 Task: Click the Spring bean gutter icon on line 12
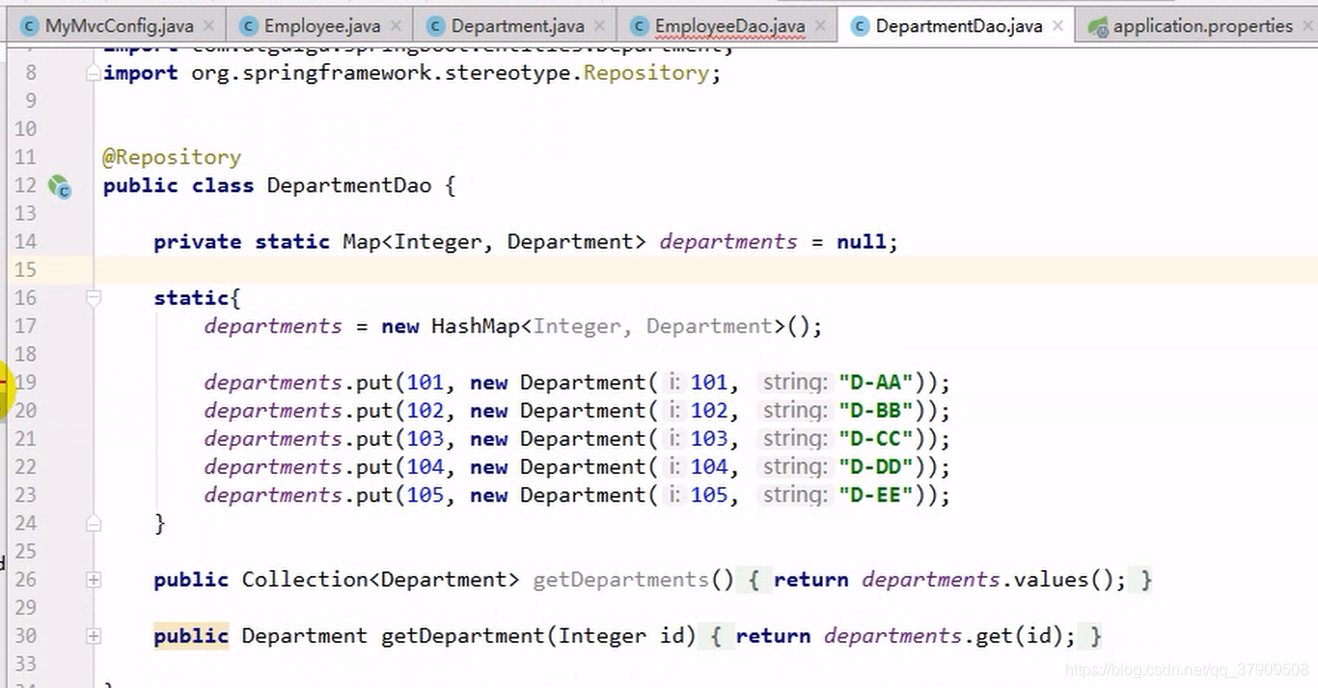60,186
